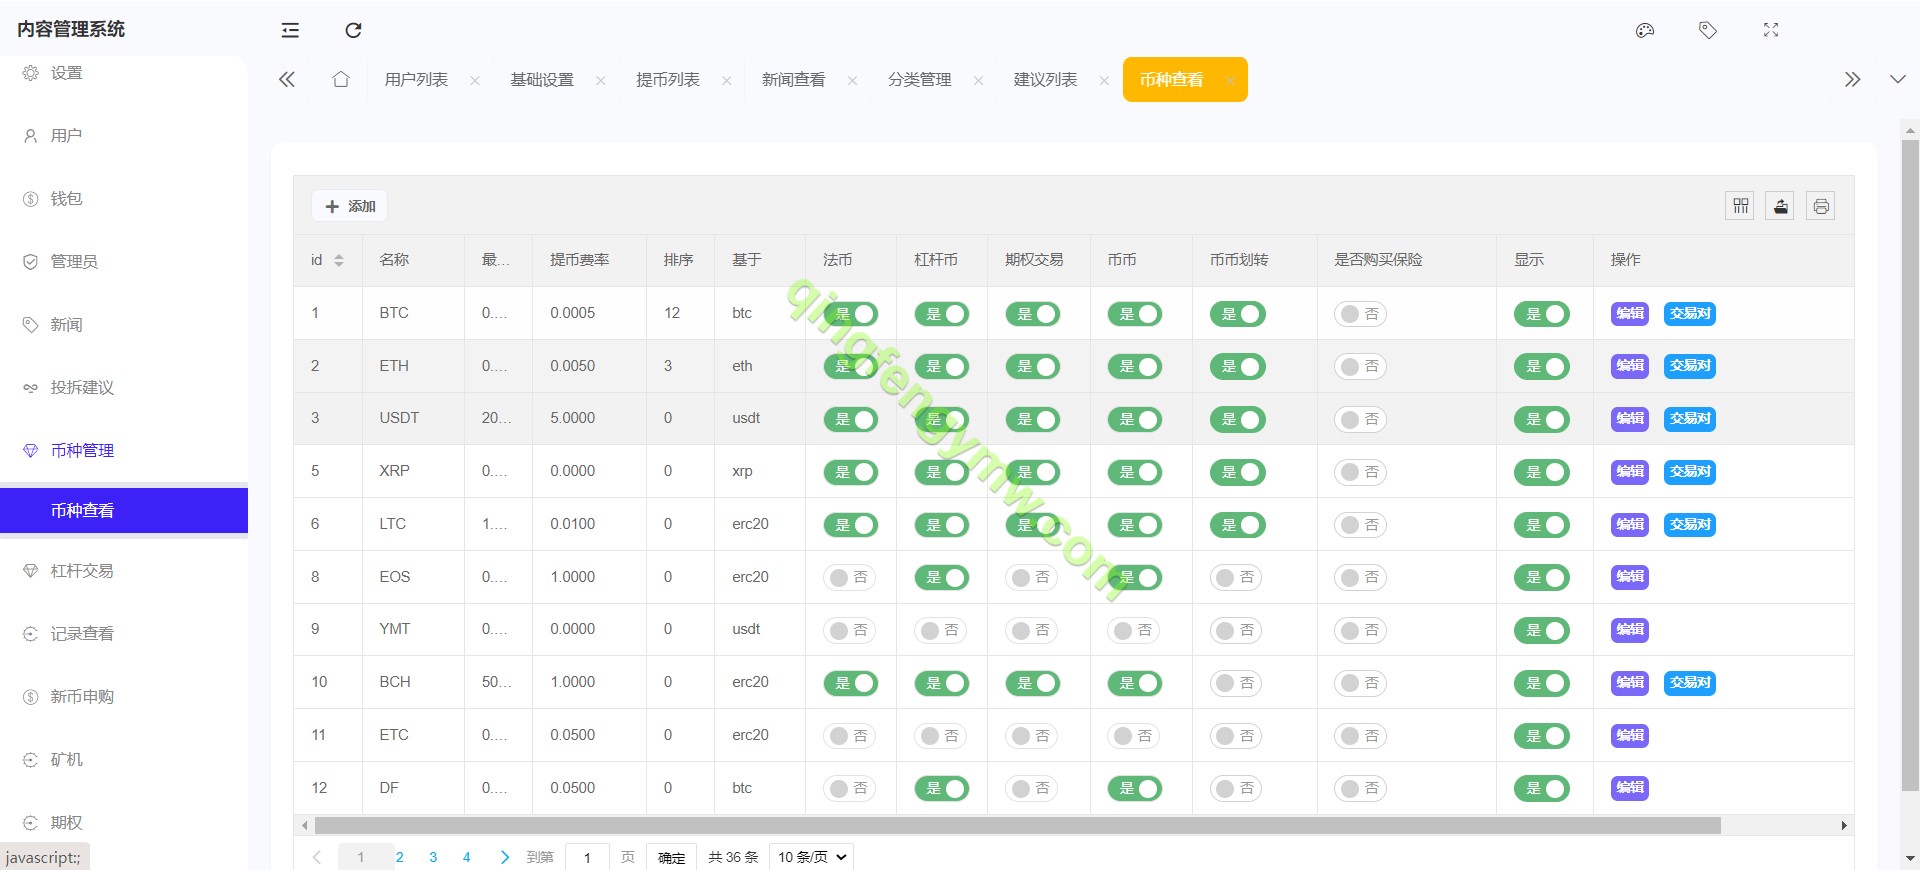Click 编辑 button for BTC row
Image resolution: width=1920 pixels, height=870 pixels.
1630,314
